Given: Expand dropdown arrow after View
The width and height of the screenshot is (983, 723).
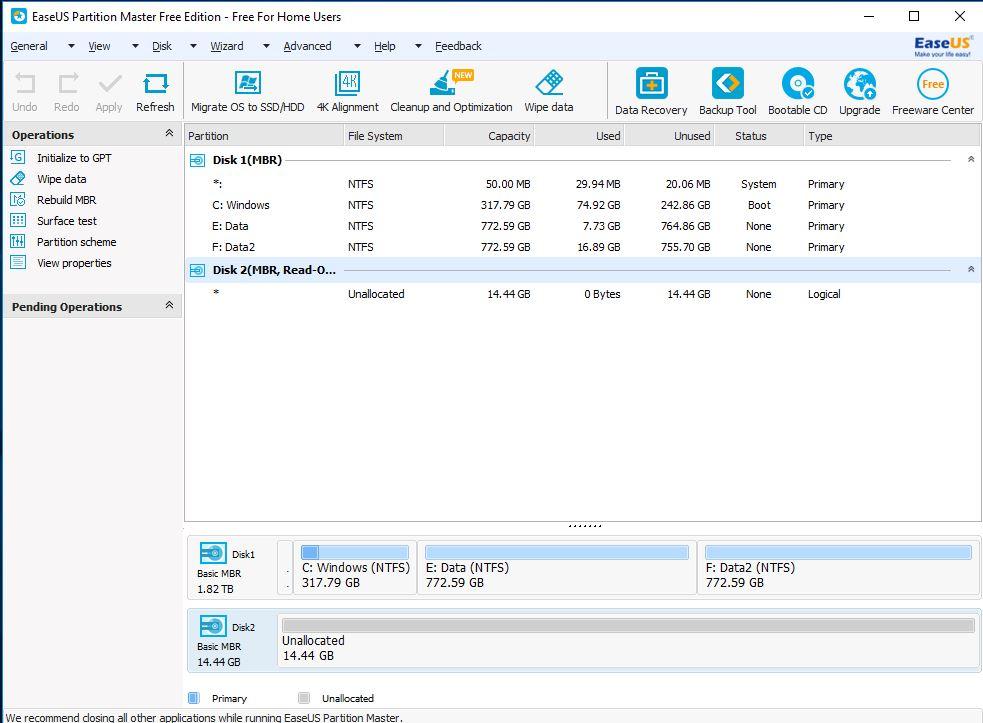Looking at the screenshot, I should (x=135, y=46).
